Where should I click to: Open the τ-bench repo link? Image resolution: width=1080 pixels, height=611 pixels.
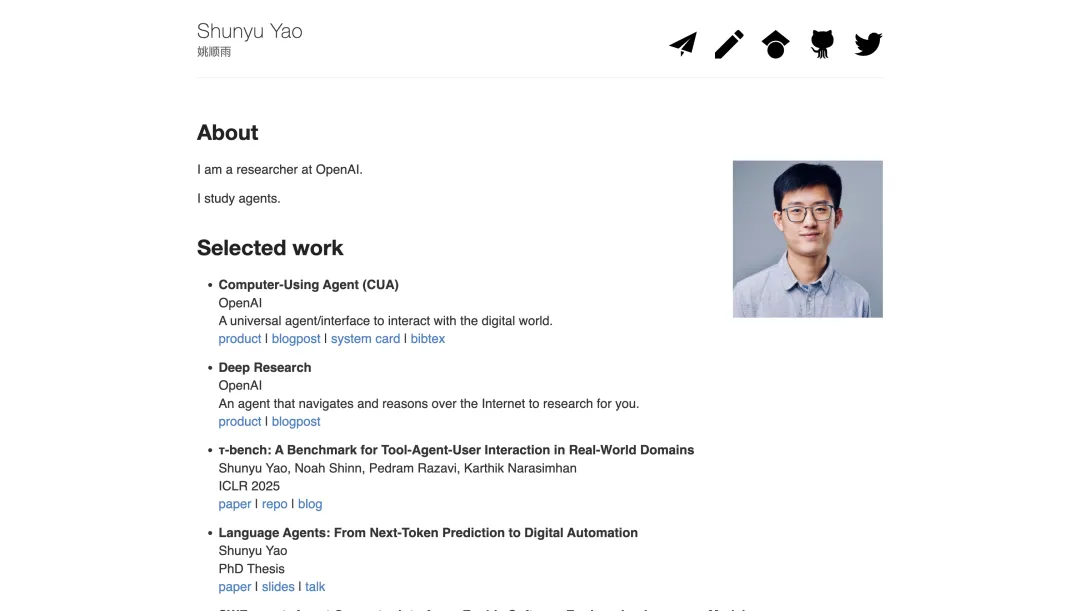click(274, 505)
